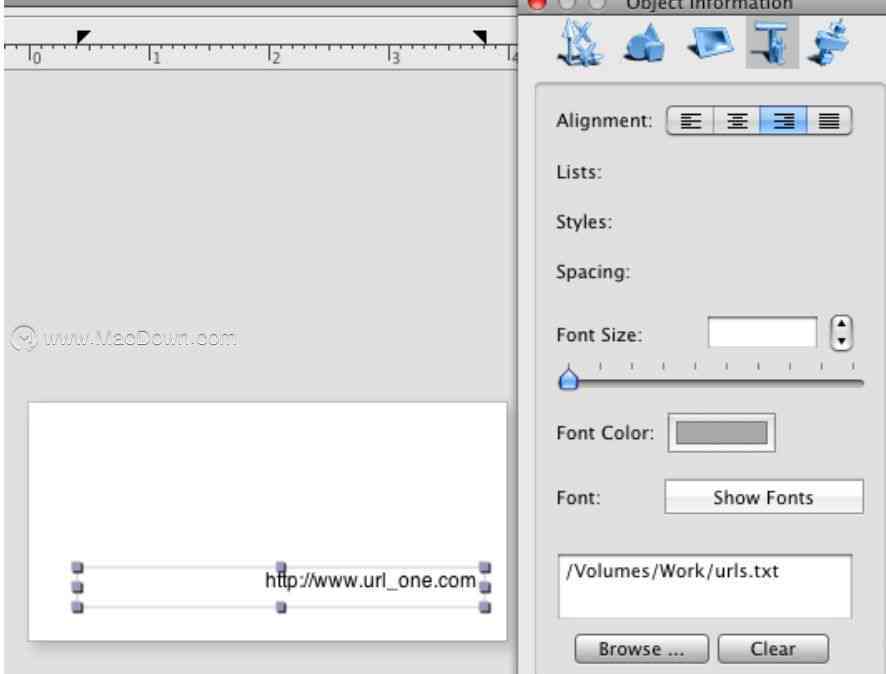
Task: Select the http://www.url_one.com text
Action: pyautogui.click(x=371, y=581)
